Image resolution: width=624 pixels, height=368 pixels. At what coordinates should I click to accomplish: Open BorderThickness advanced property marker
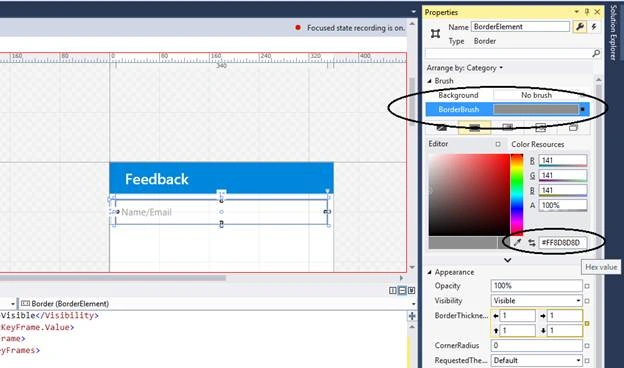(587, 323)
